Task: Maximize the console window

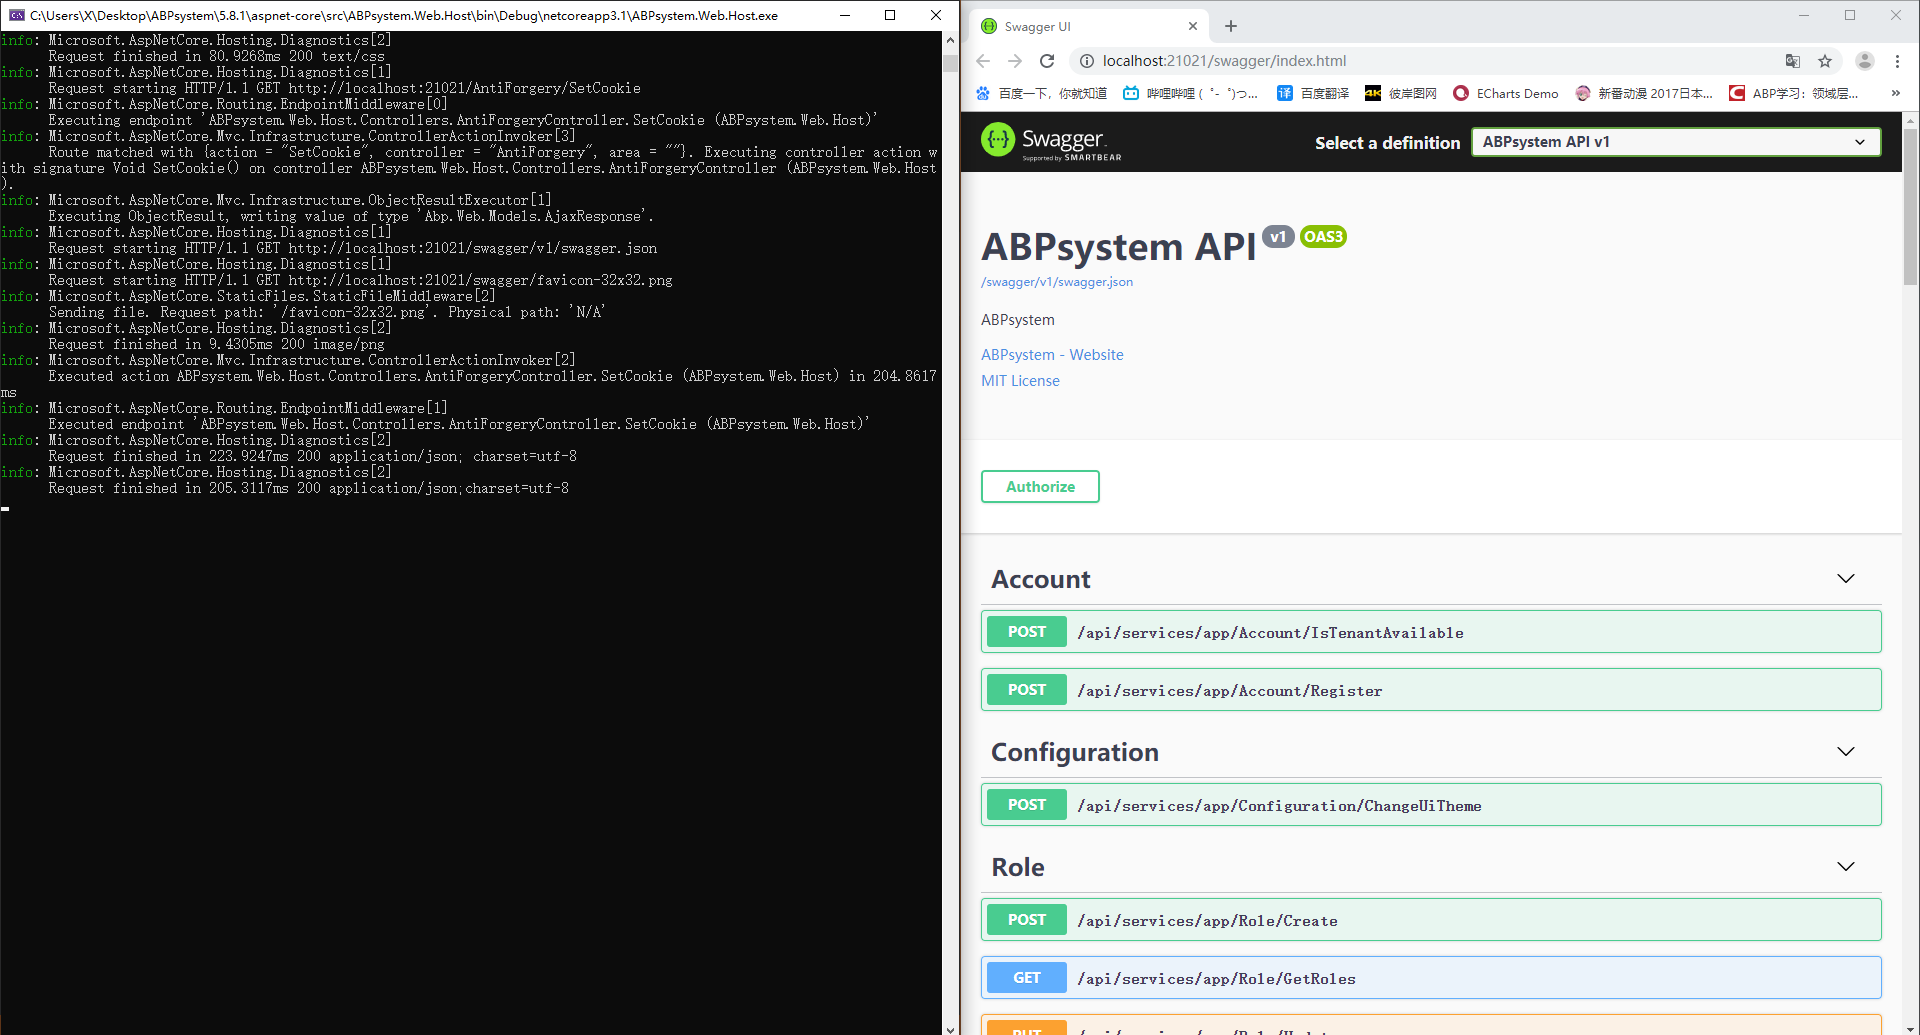Action: coord(890,15)
